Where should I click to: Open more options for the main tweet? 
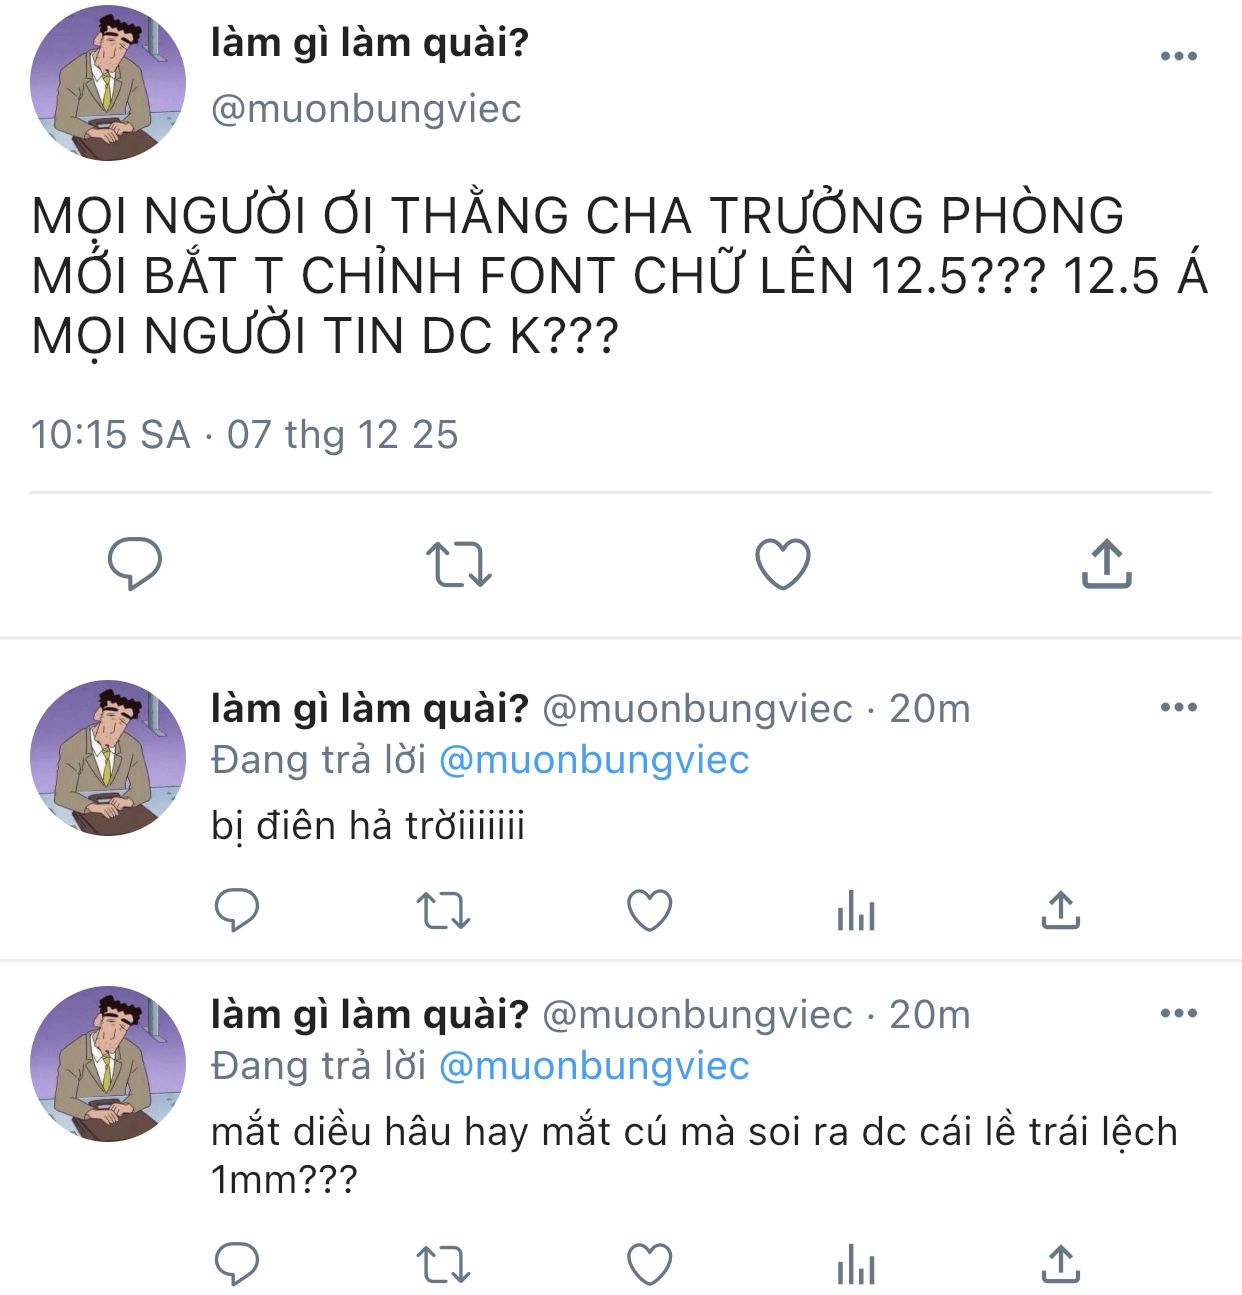[1179, 56]
